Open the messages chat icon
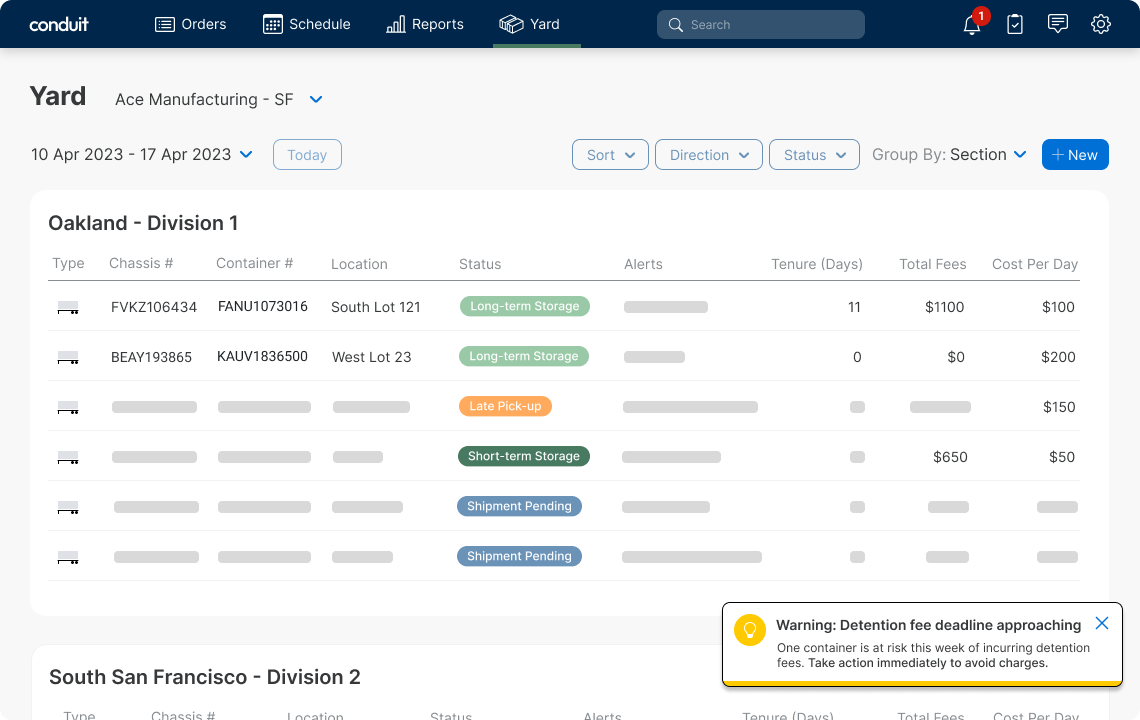Viewport: 1140px width, 720px height. coord(1057,24)
